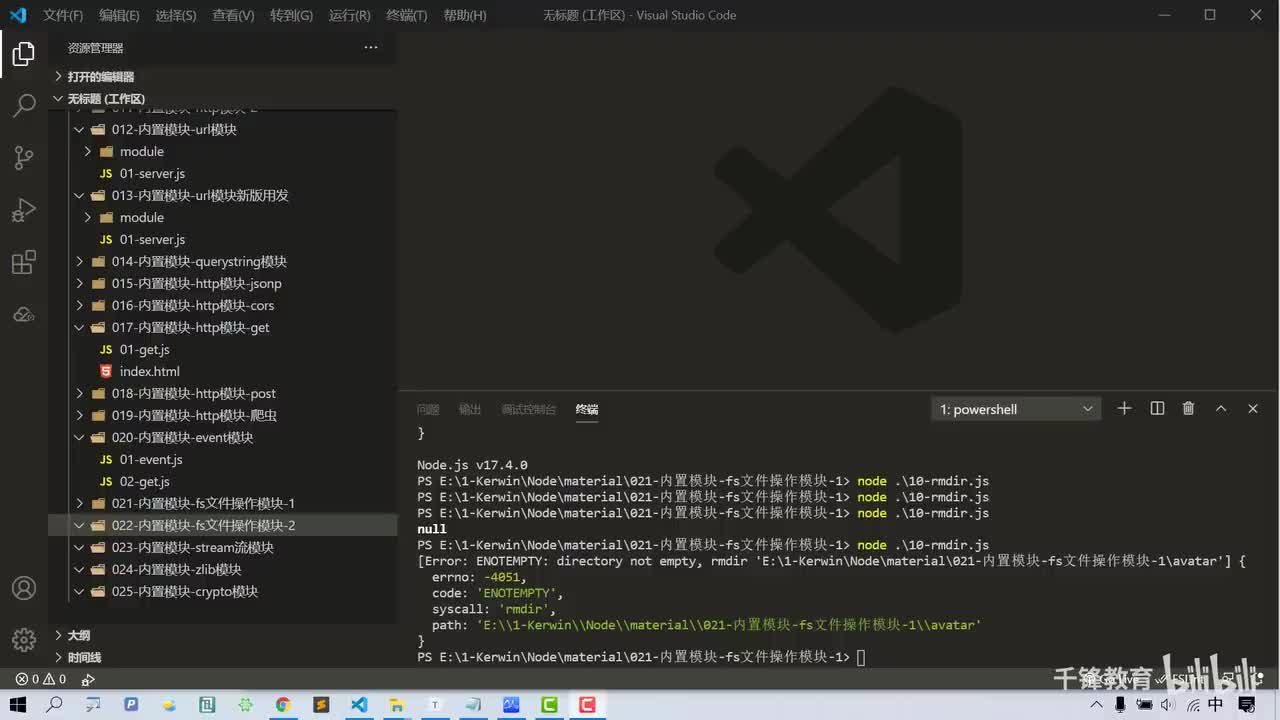Open the Accounts icon in activity bar
This screenshot has width=1280, height=720.
coord(24,588)
